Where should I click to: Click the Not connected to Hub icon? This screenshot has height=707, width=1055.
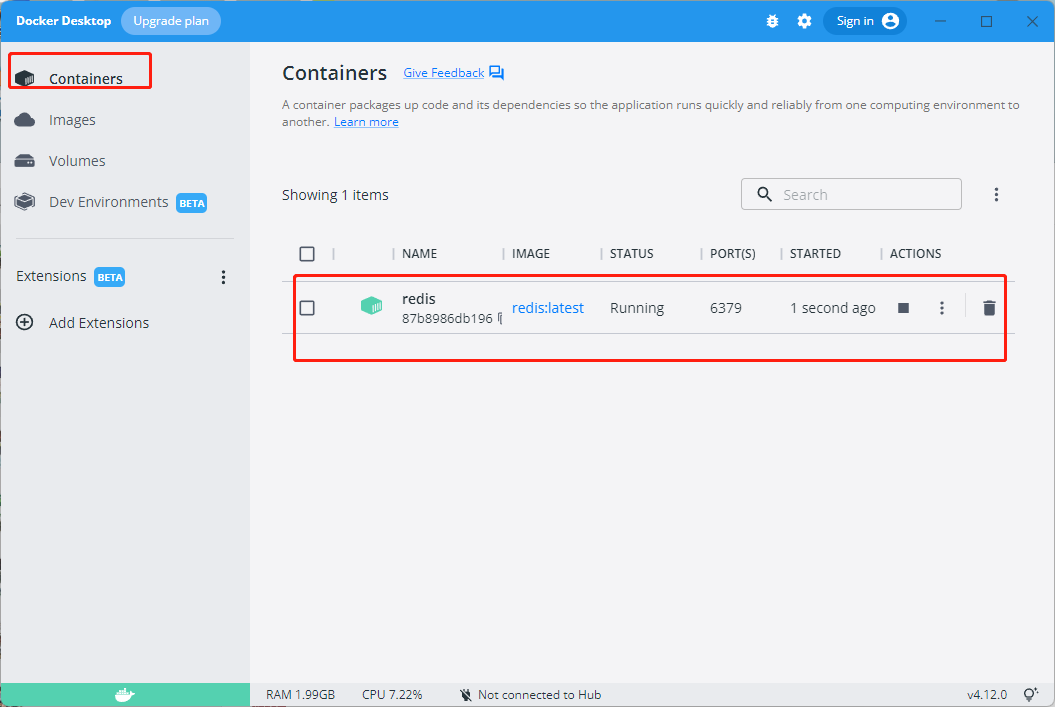point(466,695)
